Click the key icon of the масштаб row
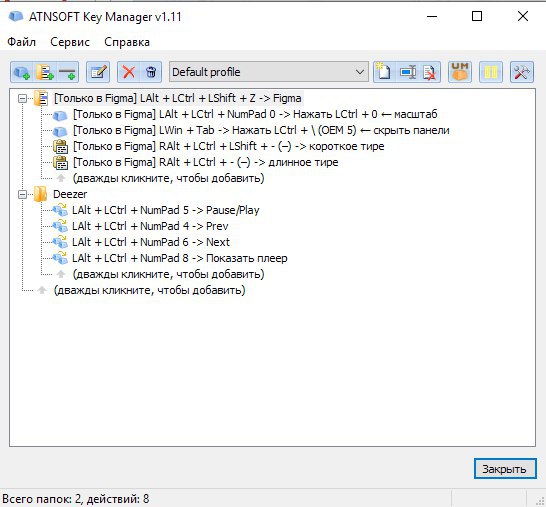Viewport: 546px width, 507px height. click(60, 115)
